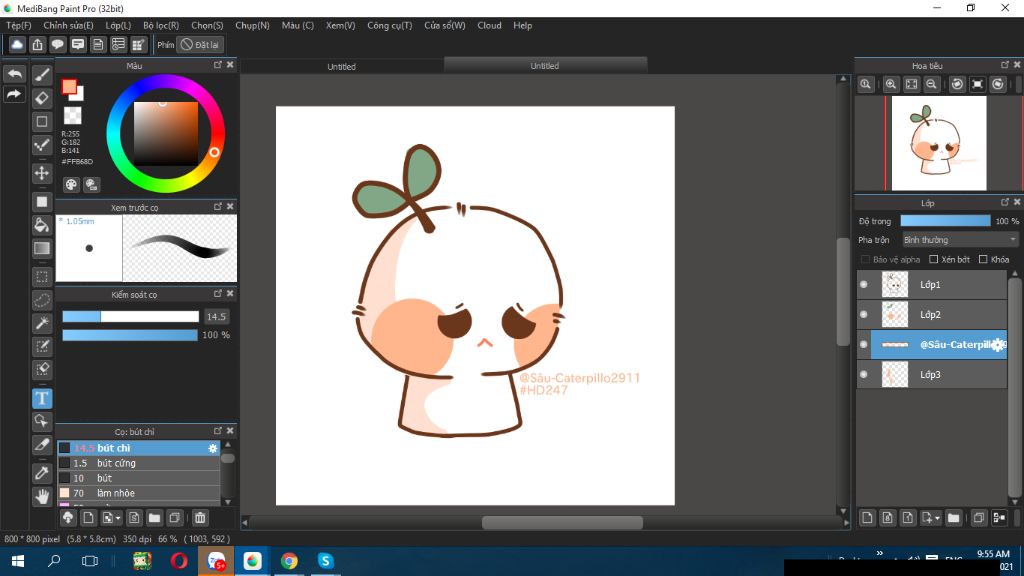Image resolution: width=1024 pixels, height=576 pixels.
Task: Select the Lớp3 layer row
Action: point(932,375)
